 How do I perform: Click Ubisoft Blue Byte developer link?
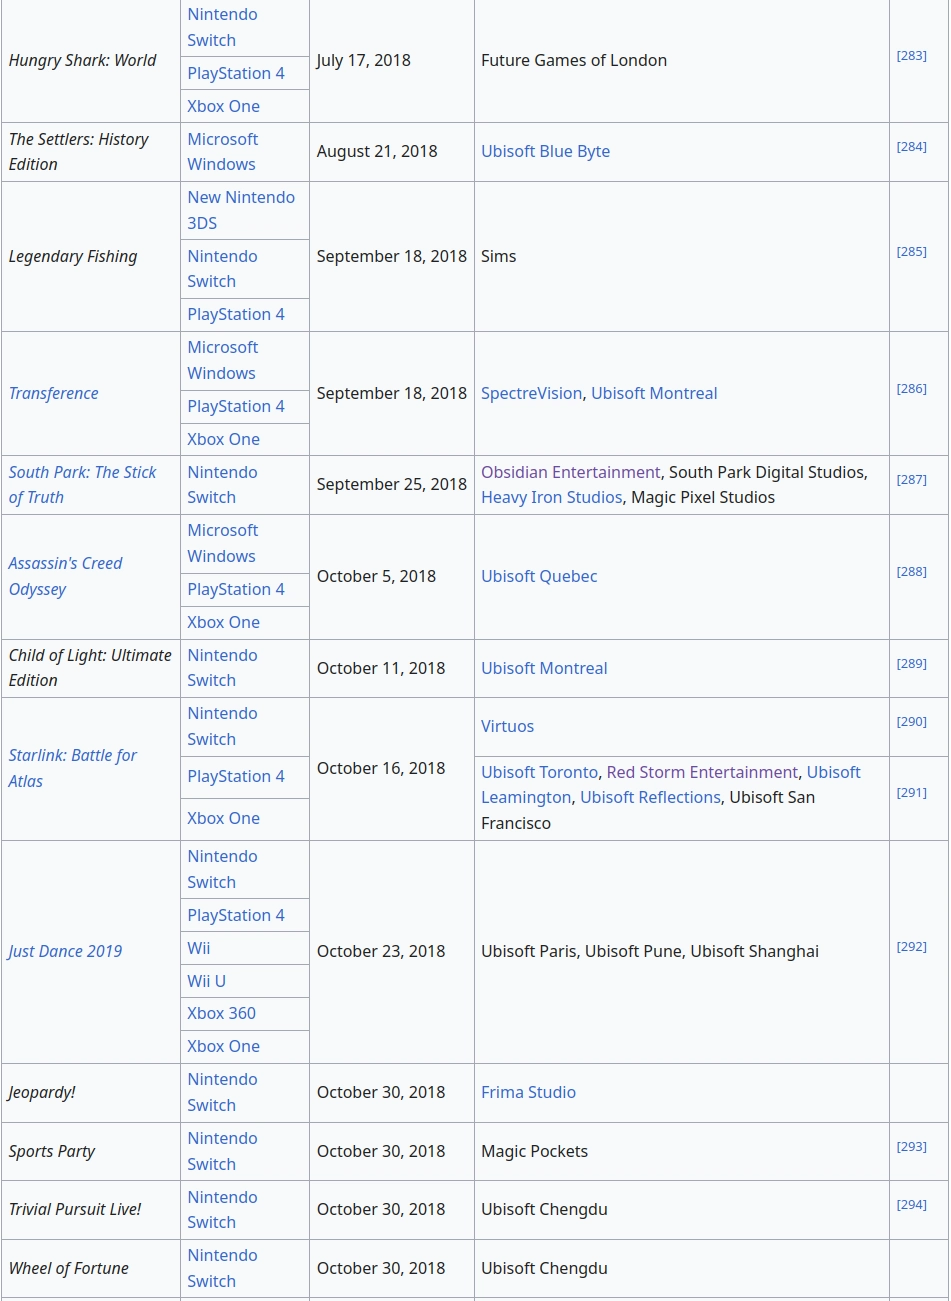545,151
